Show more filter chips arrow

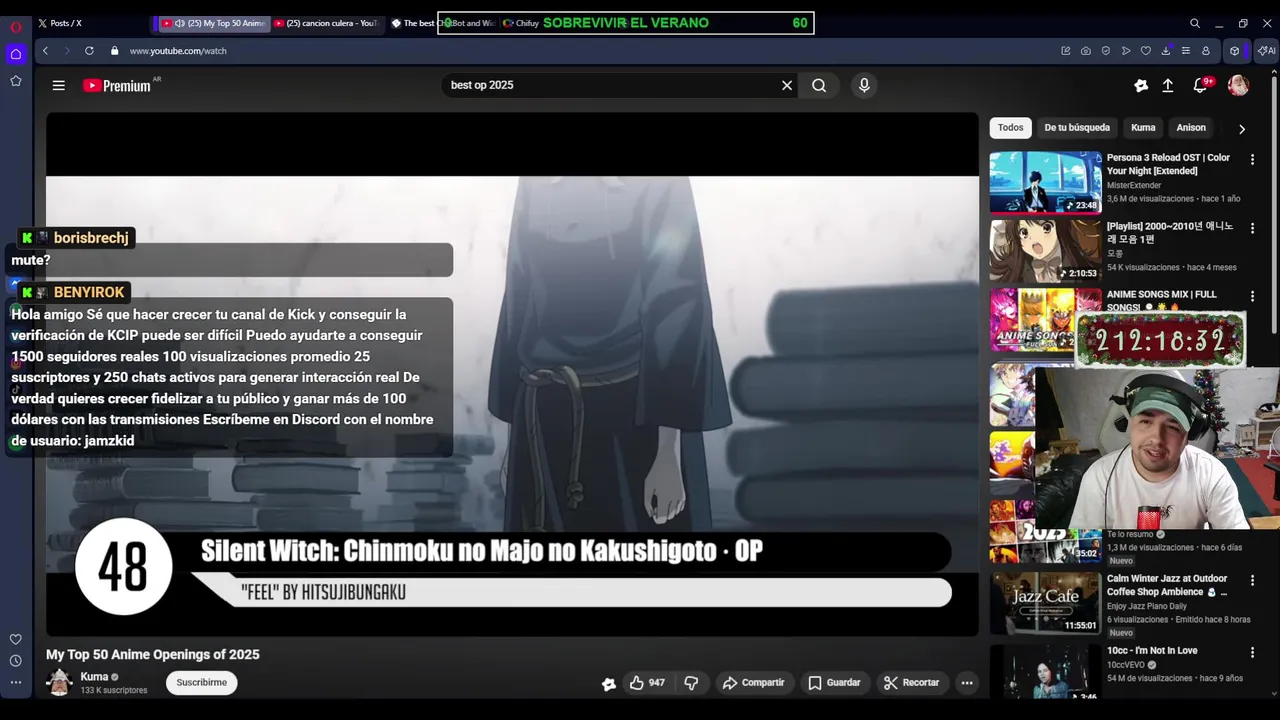click(x=1242, y=129)
